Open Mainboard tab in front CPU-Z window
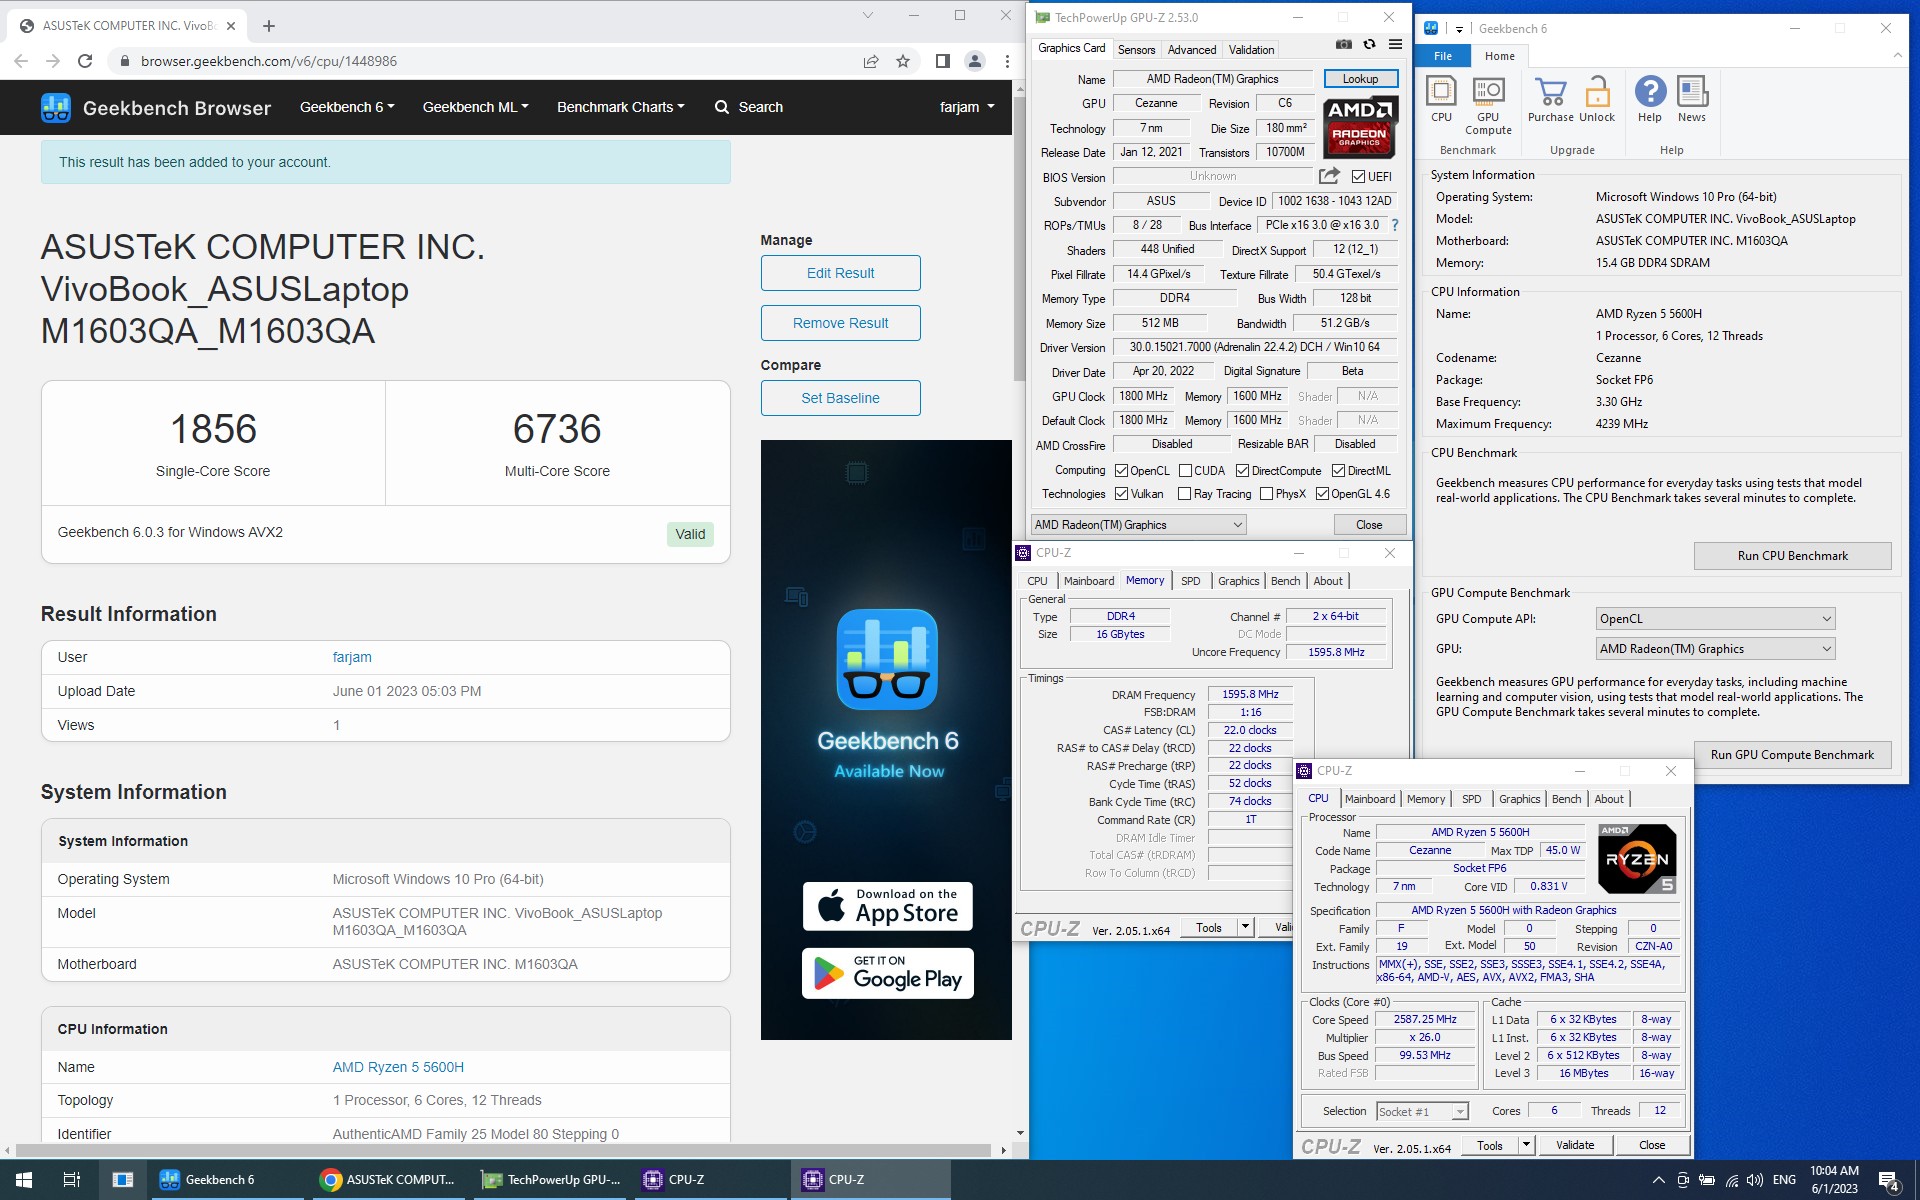The height and width of the screenshot is (1200, 1920). point(1369,799)
